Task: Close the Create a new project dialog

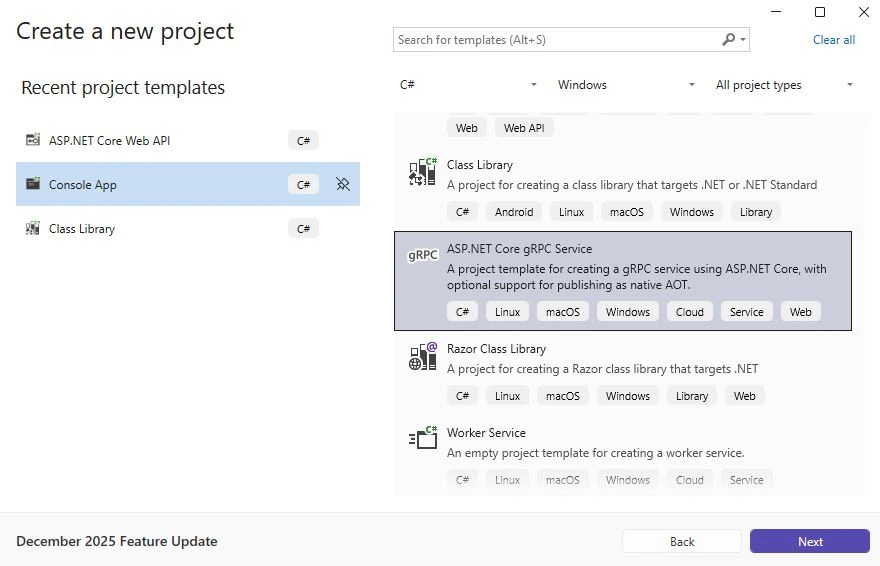Action: (864, 12)
